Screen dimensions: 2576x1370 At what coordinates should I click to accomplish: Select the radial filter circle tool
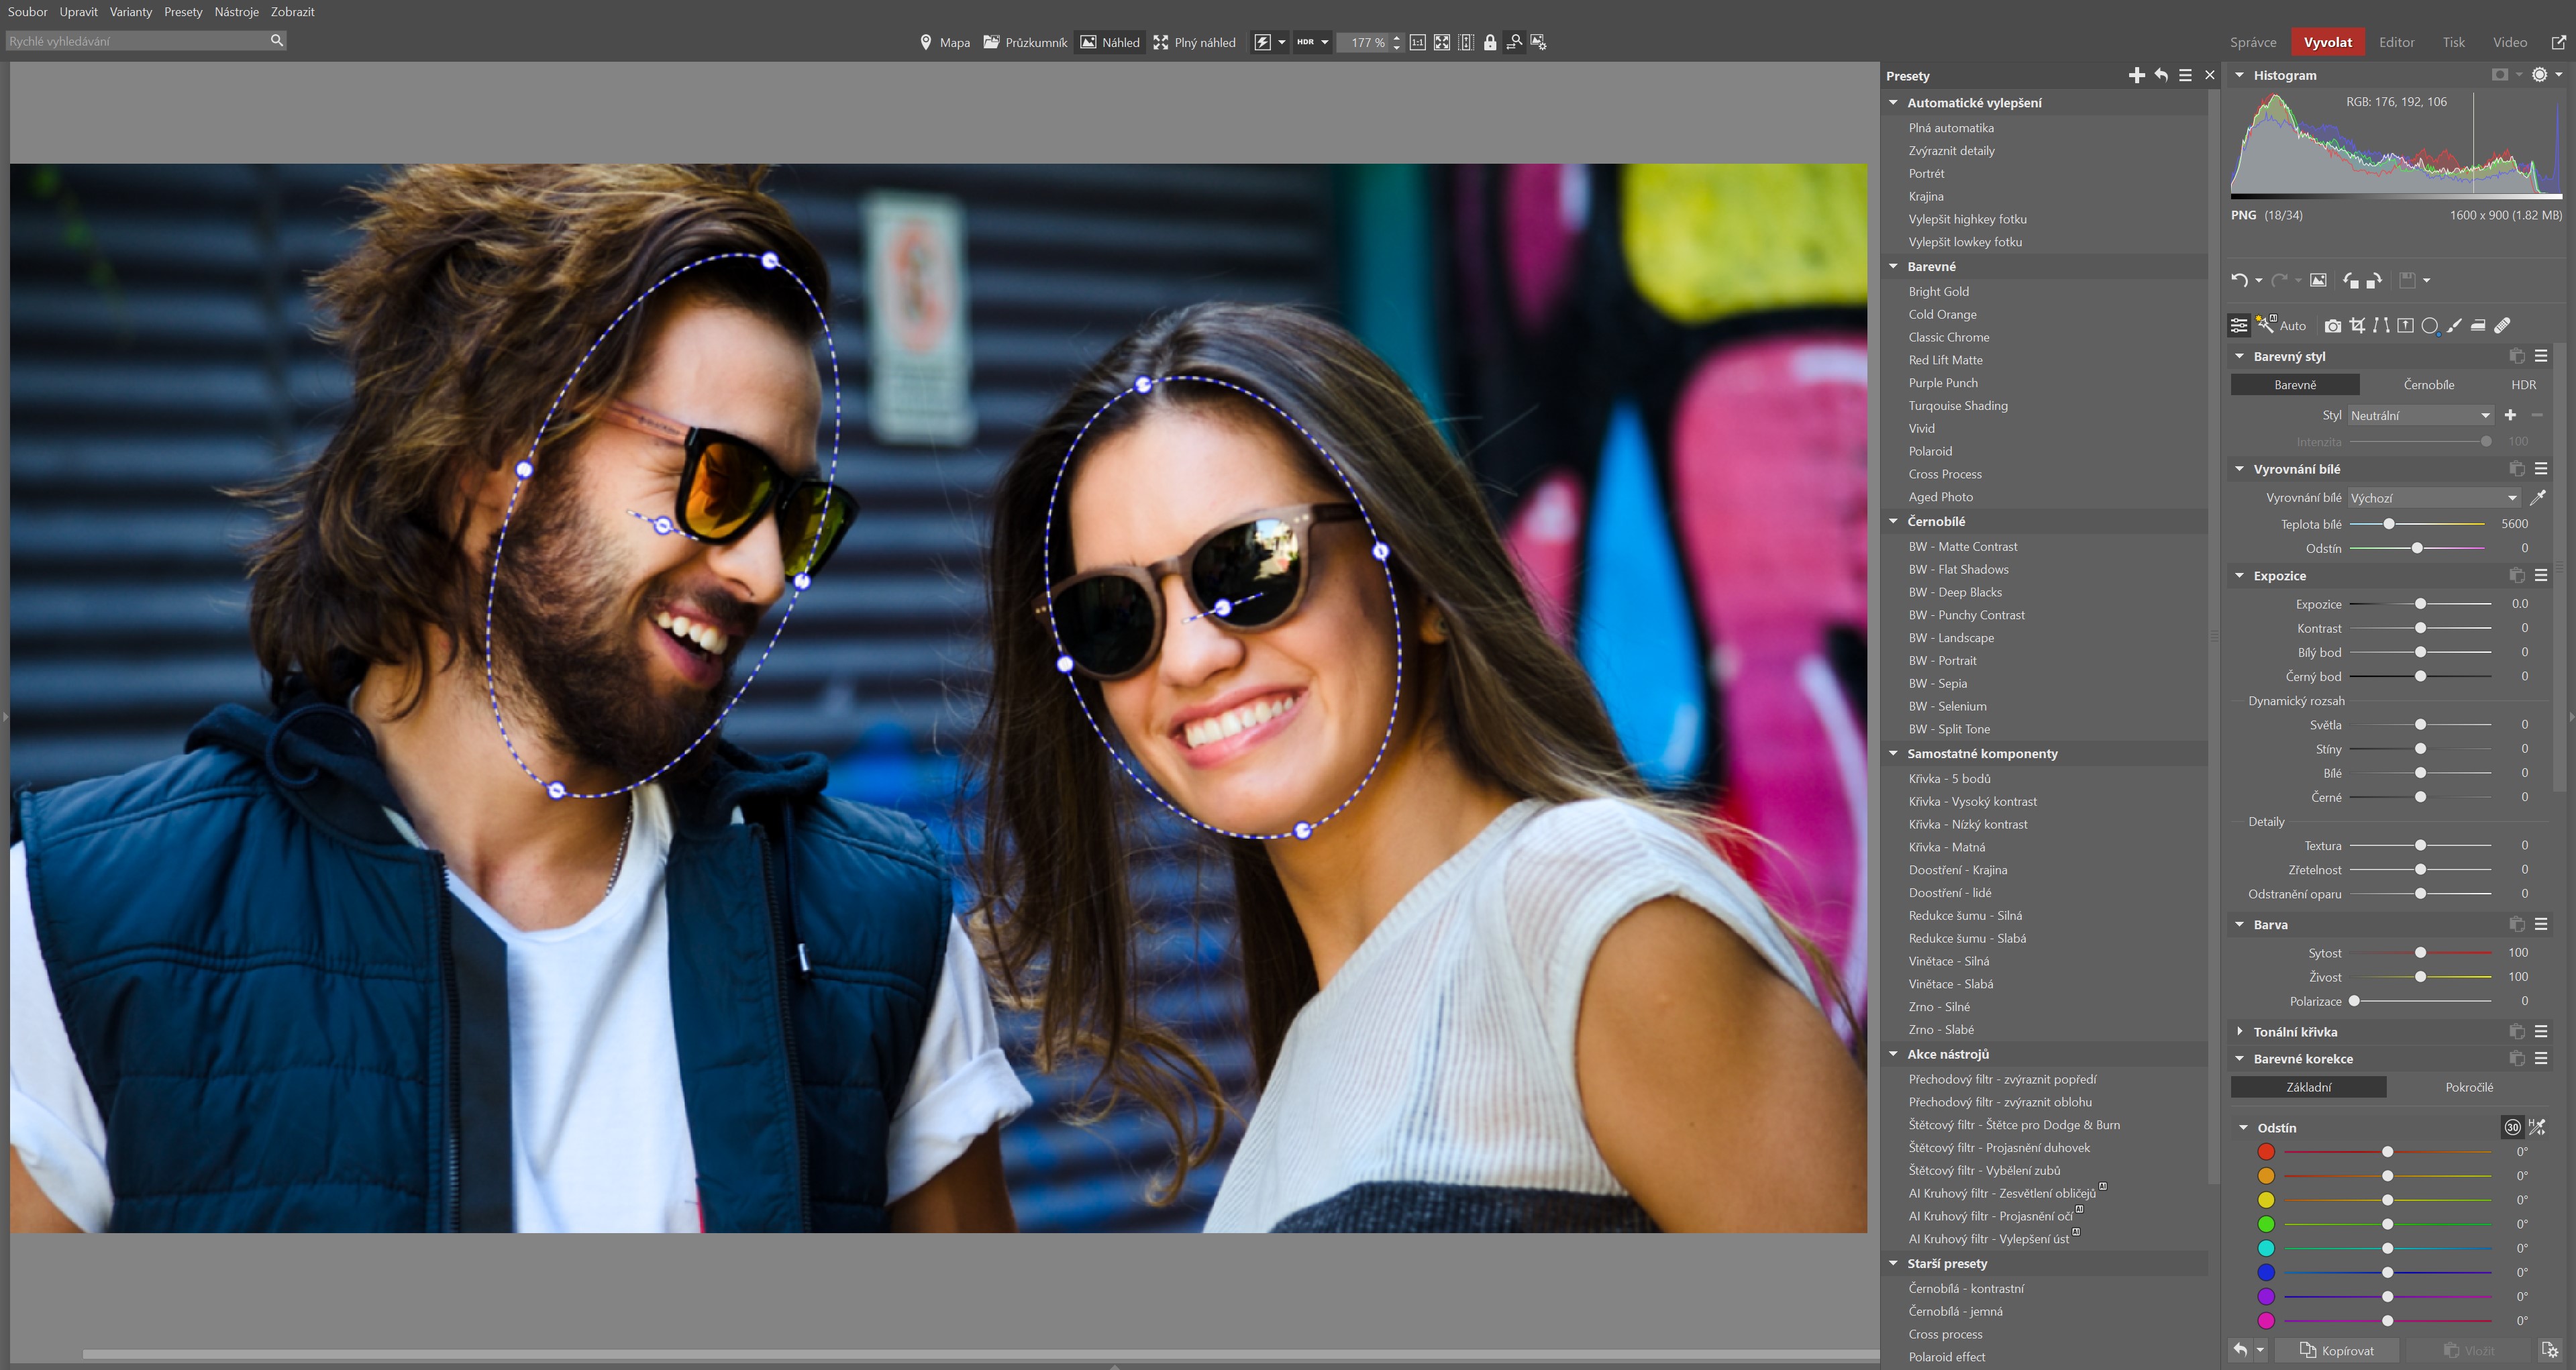(2429, 325)
